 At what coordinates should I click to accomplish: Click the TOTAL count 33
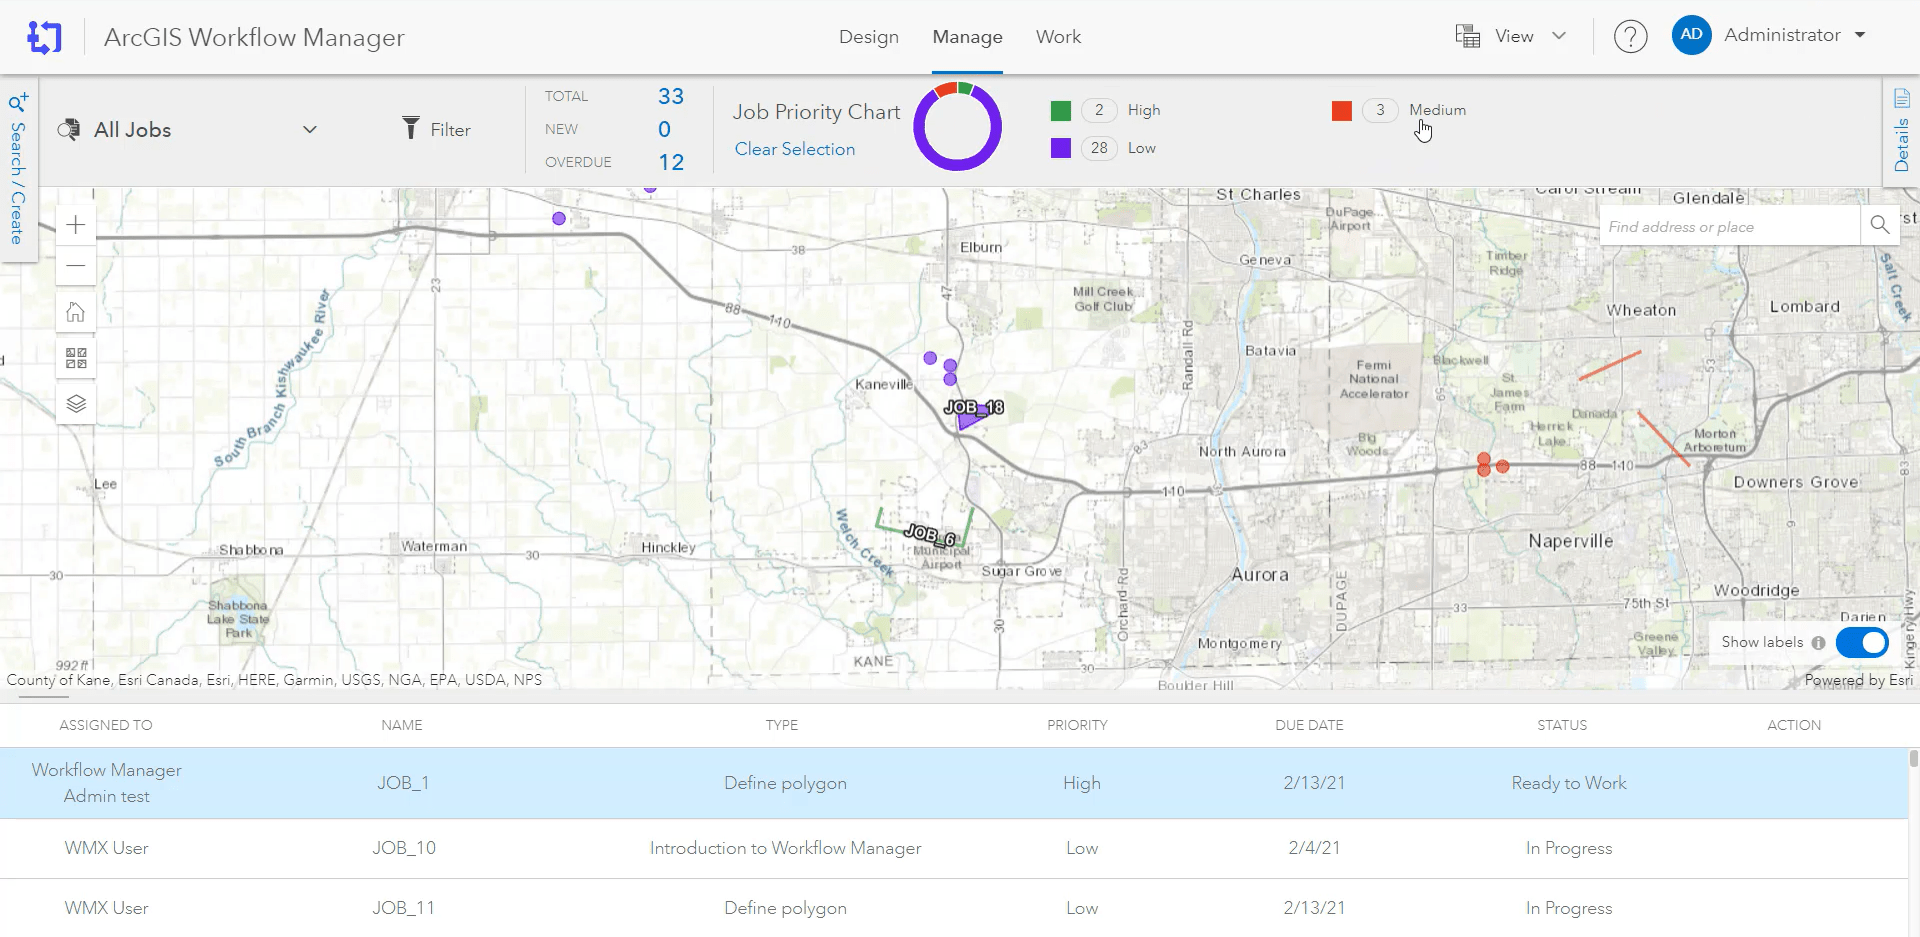(671, 96)
